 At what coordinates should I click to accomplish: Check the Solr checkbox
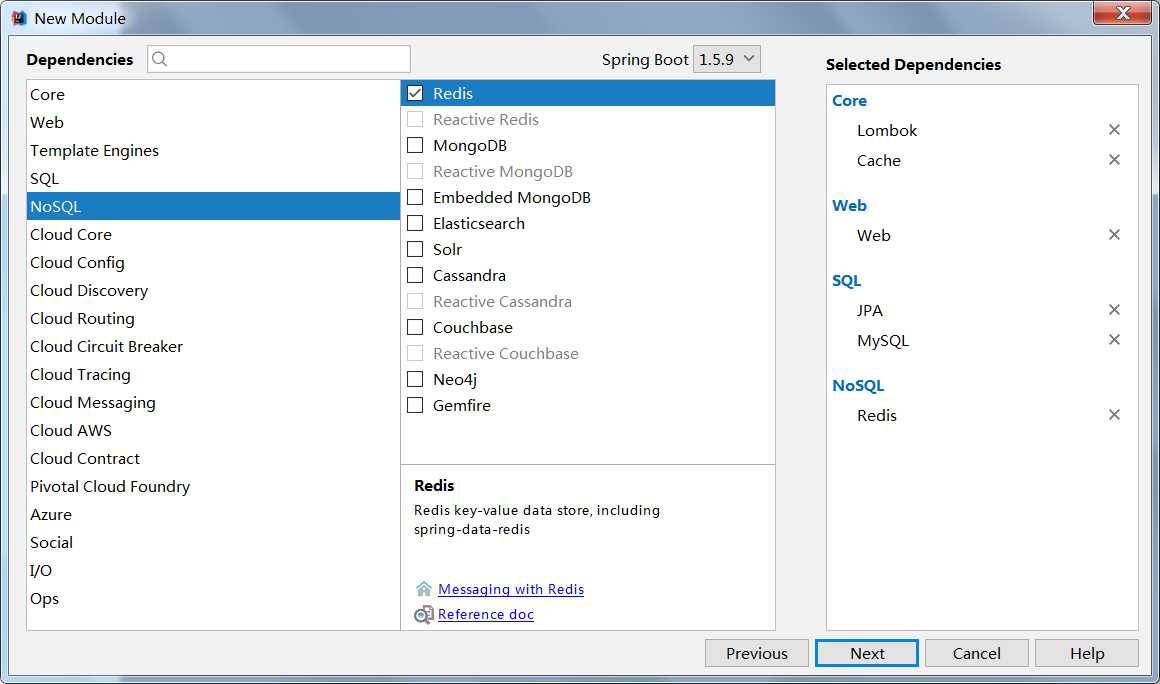click(415, 249)
